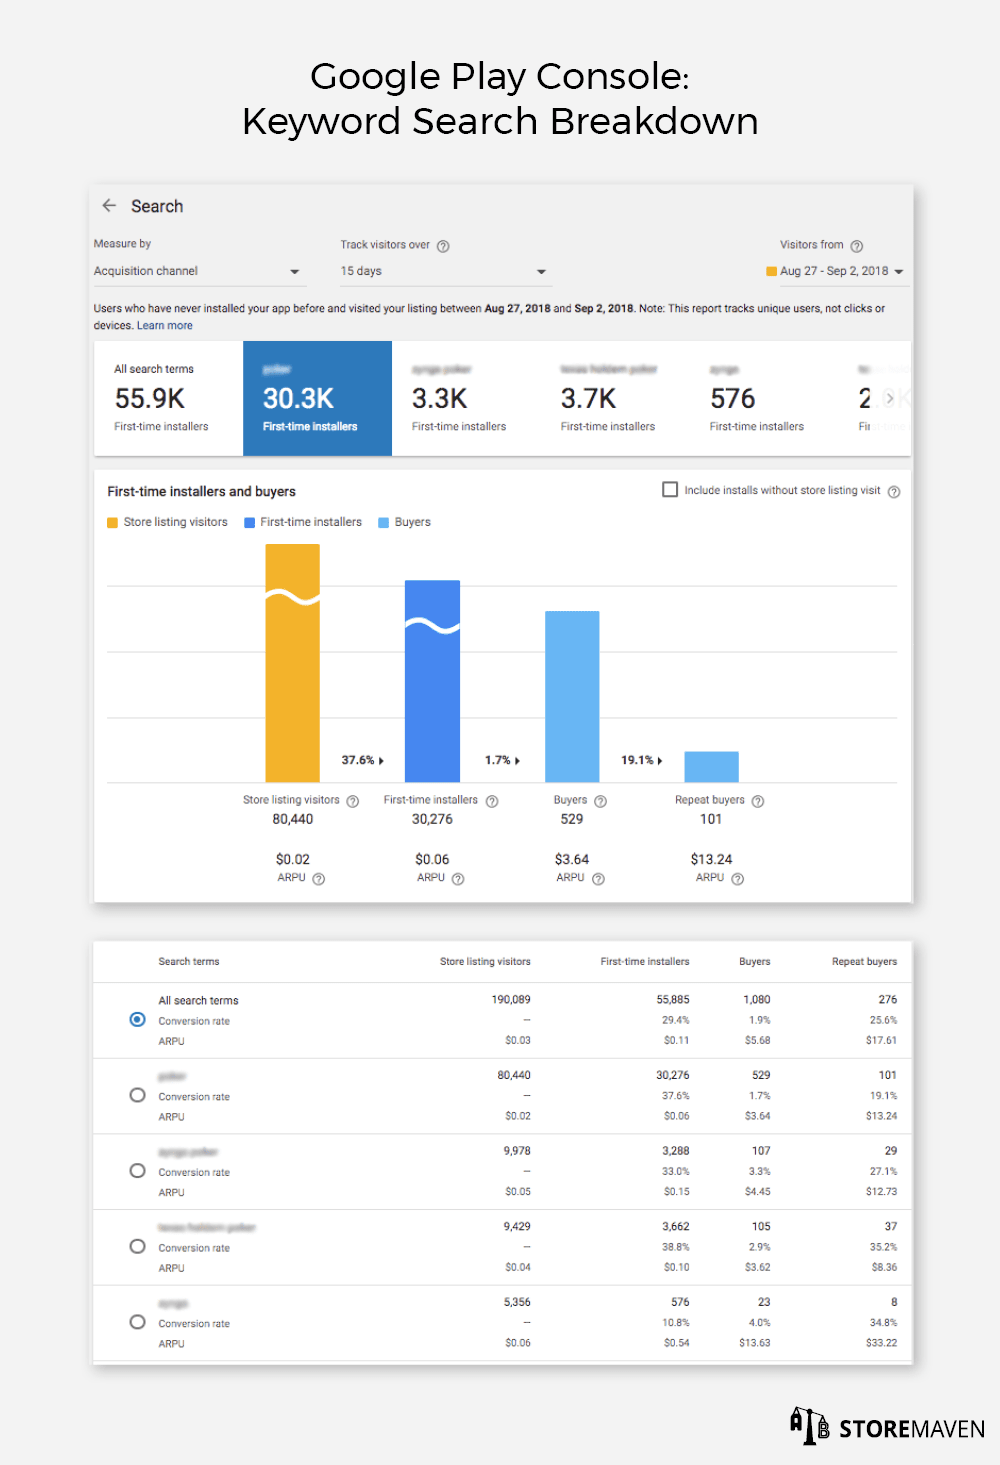Click the $13.63 ARPU value
1000x1465 pixels.
(x=755, y=1343)
